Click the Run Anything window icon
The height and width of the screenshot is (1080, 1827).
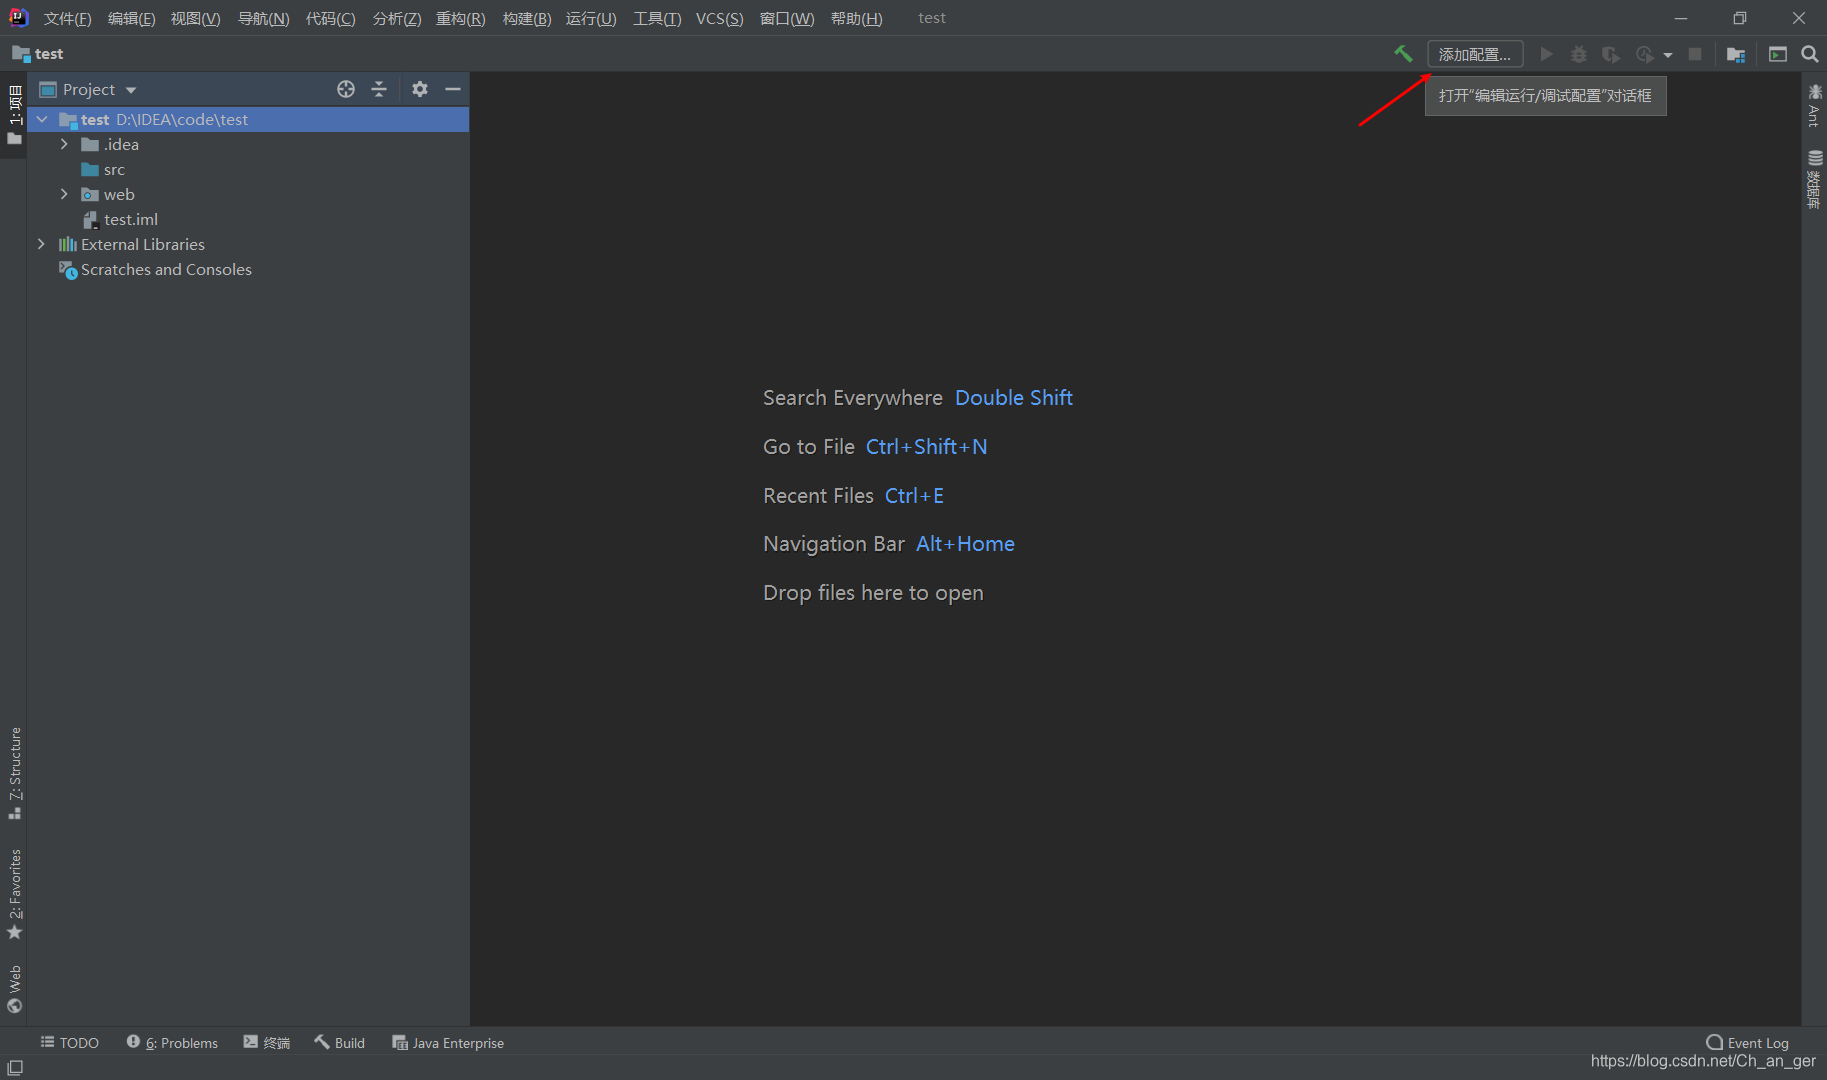(x=1778, y=54)
